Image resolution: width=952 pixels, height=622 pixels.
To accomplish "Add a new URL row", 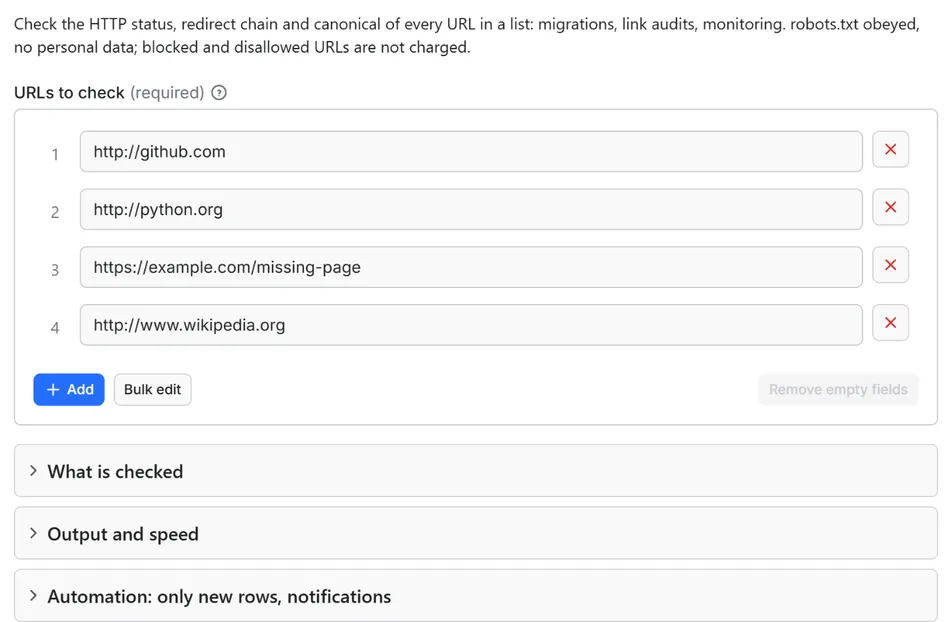I will tap(69, 389).
